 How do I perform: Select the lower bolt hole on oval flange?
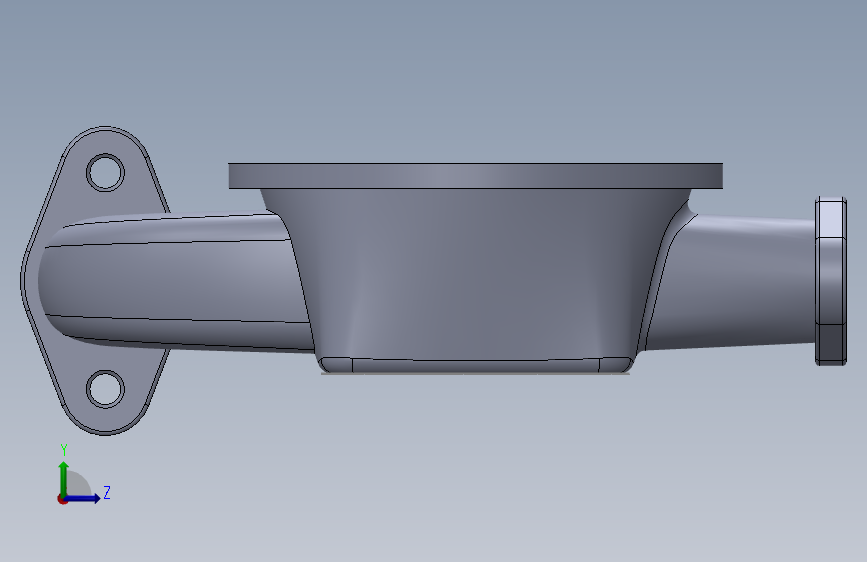(105, 389)
